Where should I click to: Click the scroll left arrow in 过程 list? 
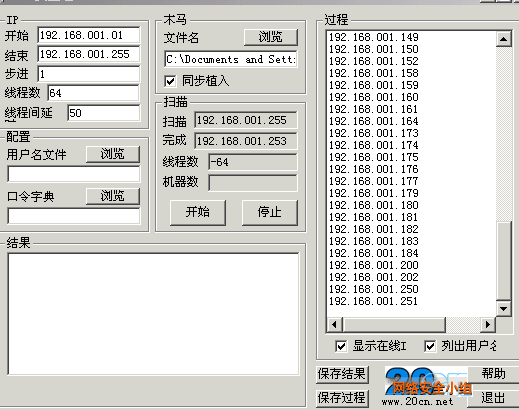[x=335, y=324]
